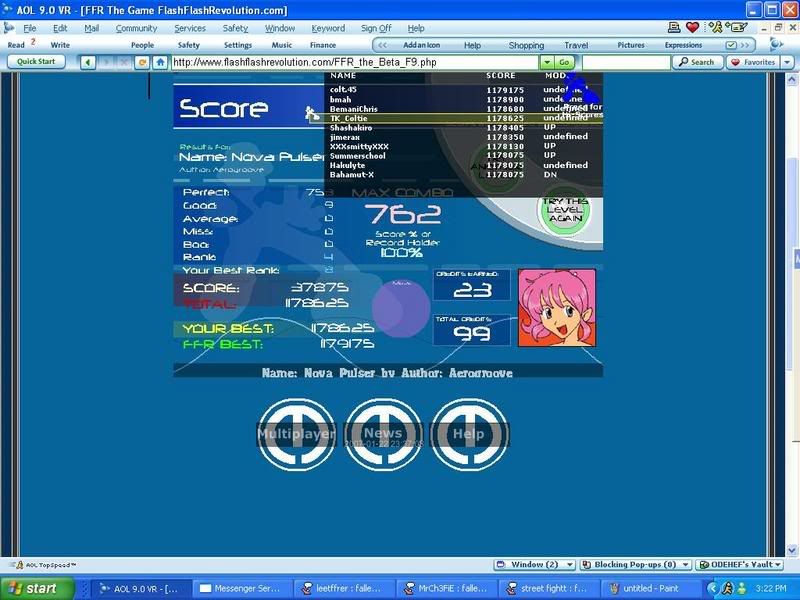
Task: Go back with the browser back arrow
Action: pyautogui.click(x=88, y=62)
